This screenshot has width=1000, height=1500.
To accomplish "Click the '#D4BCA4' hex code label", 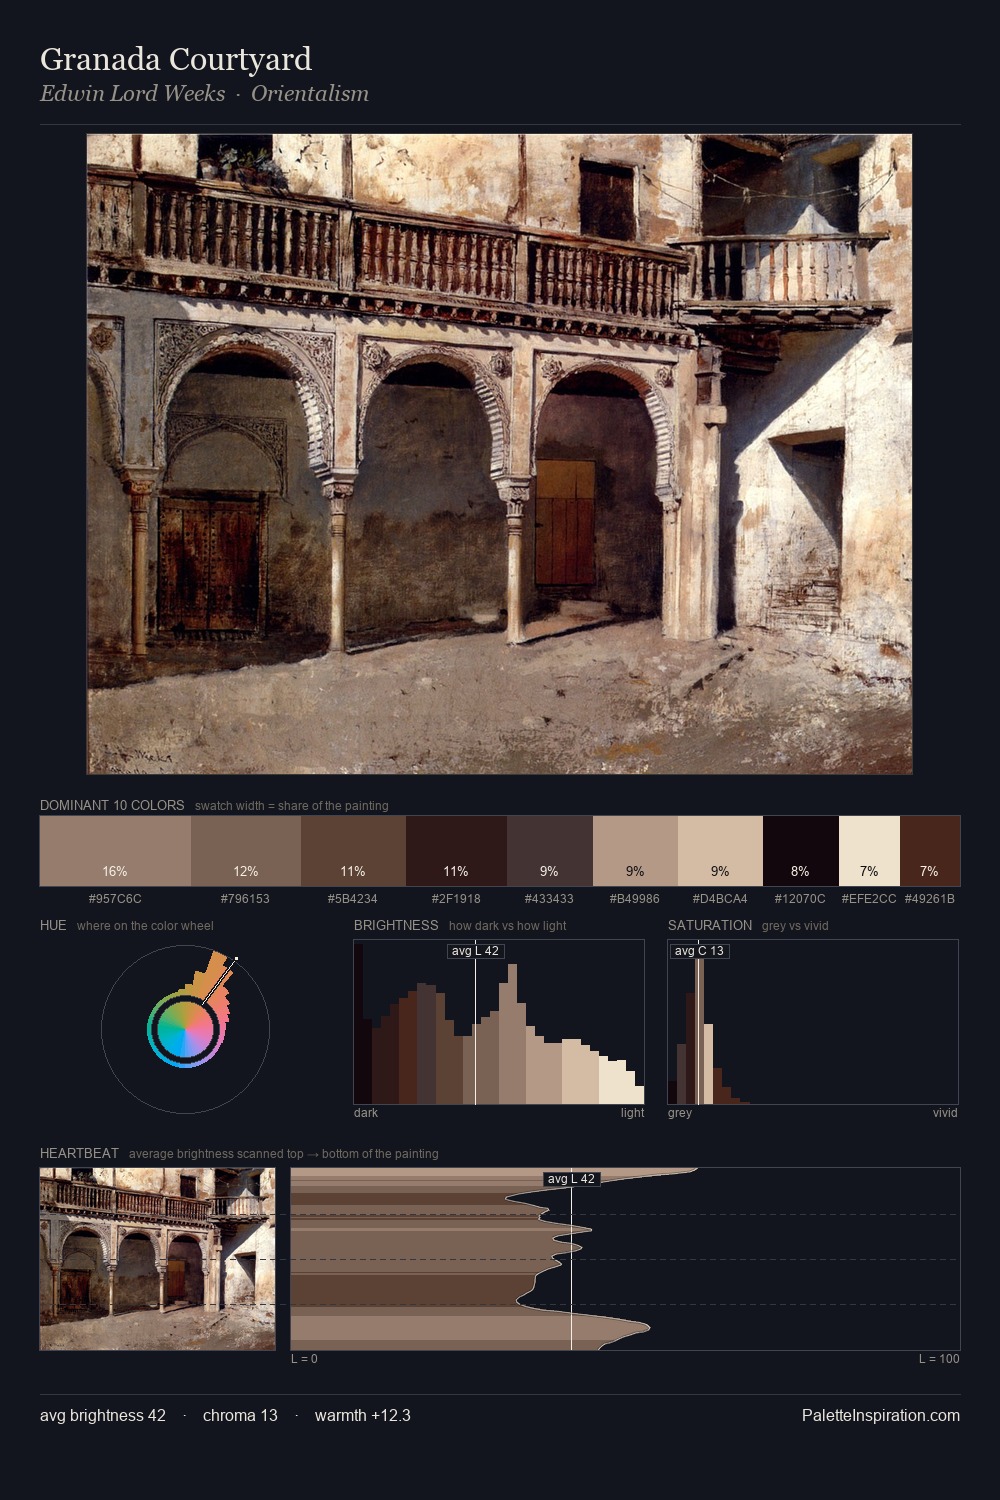I will coord(720,898).
